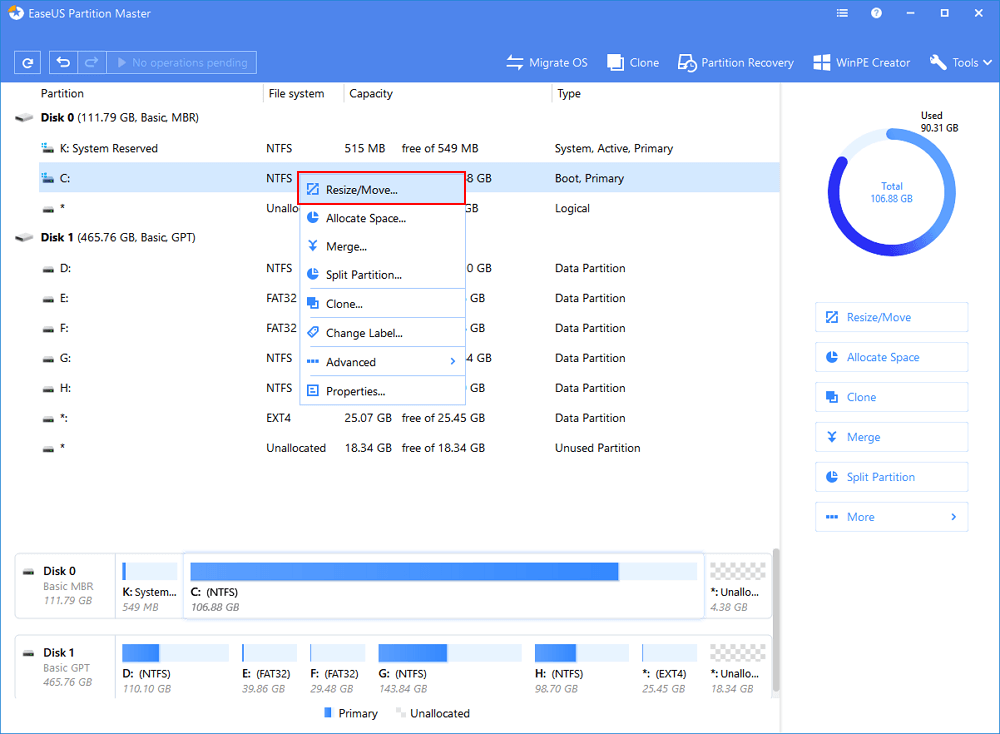1000x734 pixels.
Task: Select 4.38 GB unallocated block on Disk 0
Action: [737, 587]
